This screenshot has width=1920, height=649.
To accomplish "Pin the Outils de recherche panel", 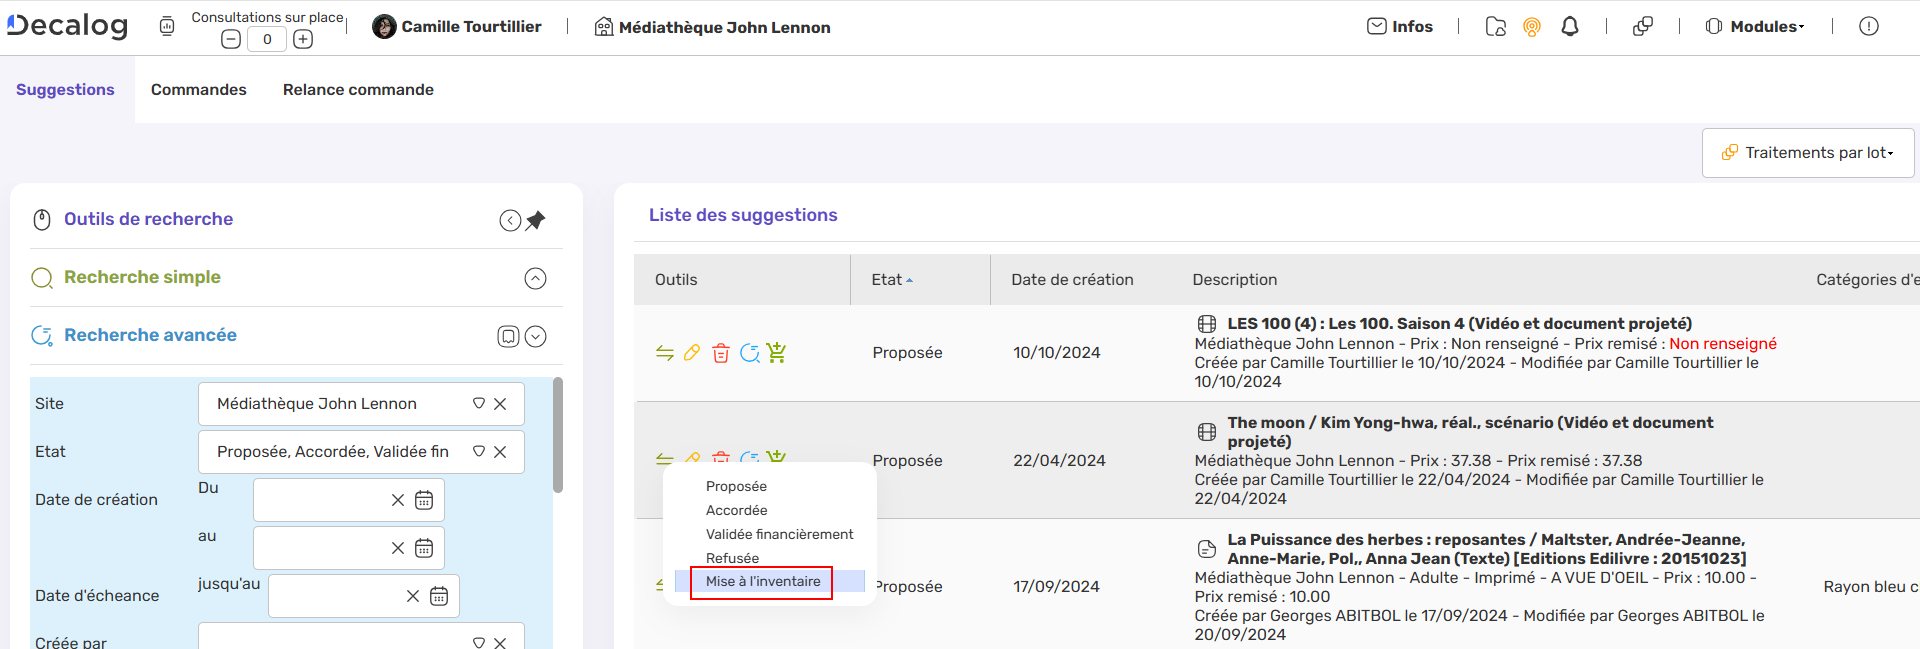I will [536, 220].
